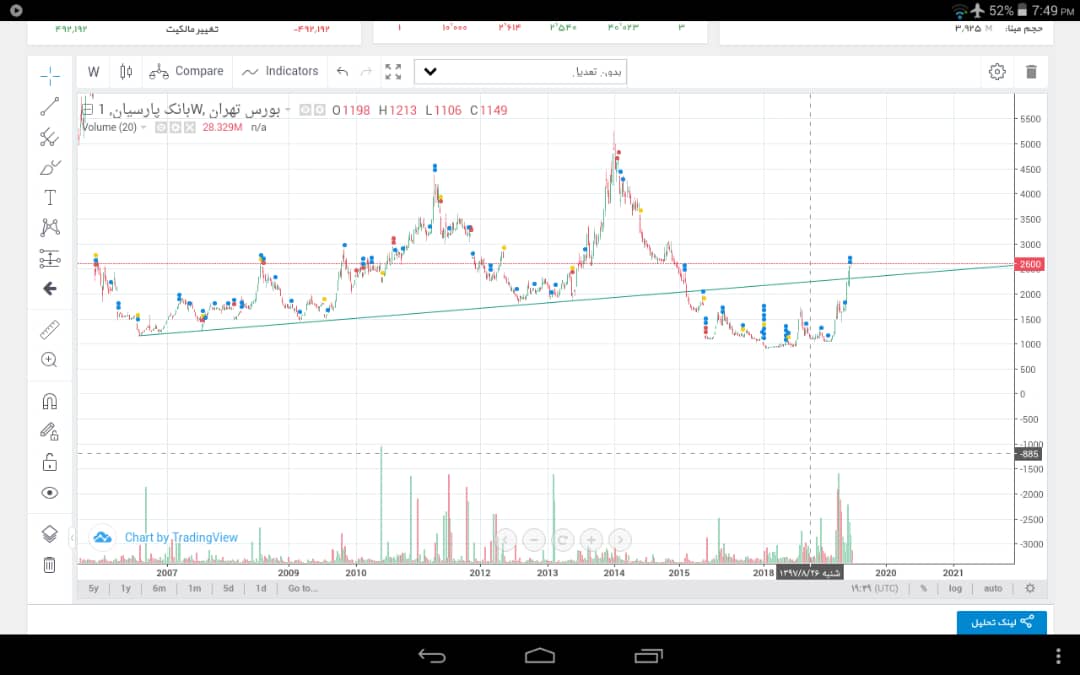This screenshot has width=1080, height=675.
Task: Open the object tree layers icon
Action: [x=50, y=534]
